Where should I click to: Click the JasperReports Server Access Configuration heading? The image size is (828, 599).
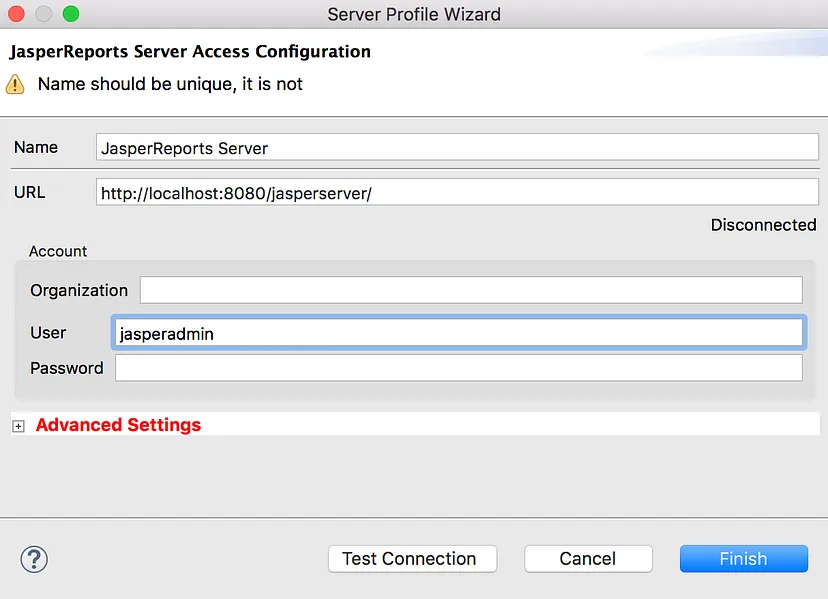pyautogui.click(x=190, y=52)
